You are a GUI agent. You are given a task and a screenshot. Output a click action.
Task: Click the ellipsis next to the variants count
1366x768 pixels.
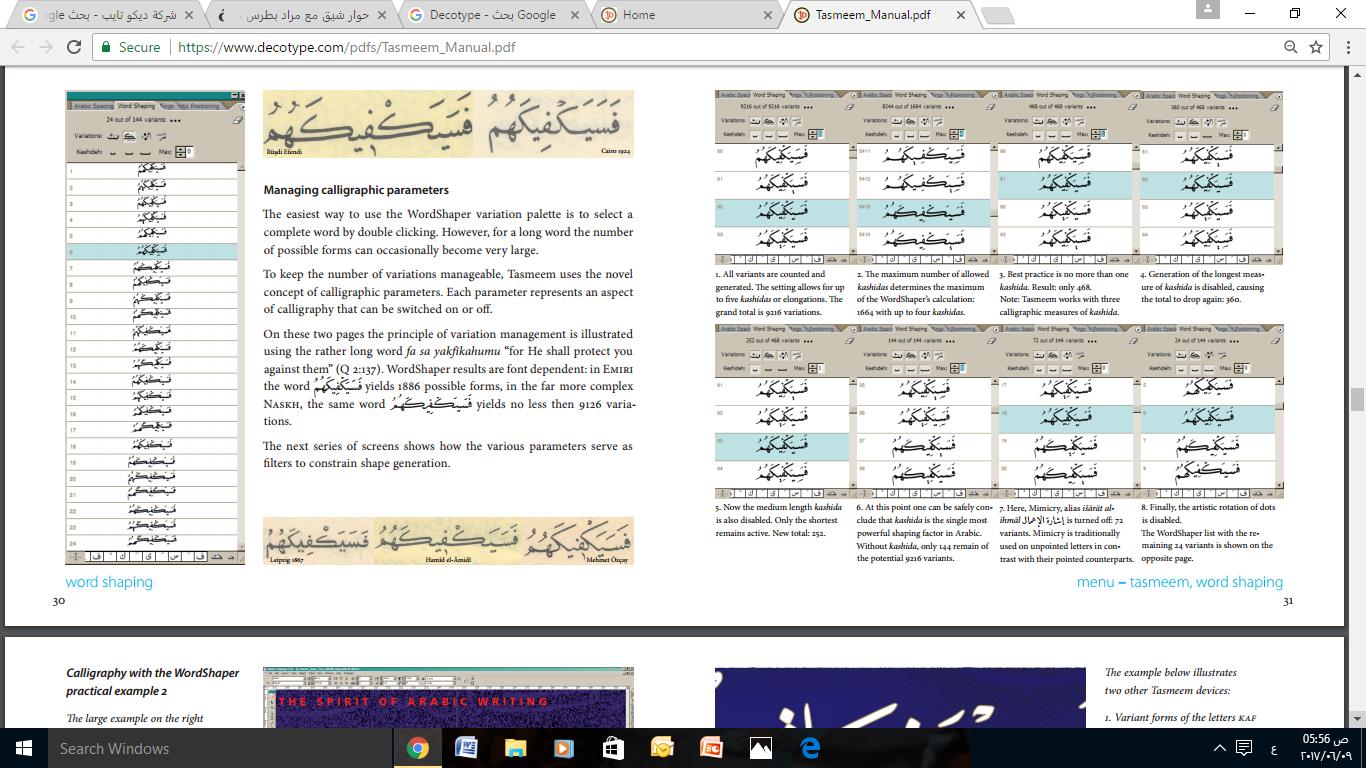pyautogui.click(x=175, y=120)
